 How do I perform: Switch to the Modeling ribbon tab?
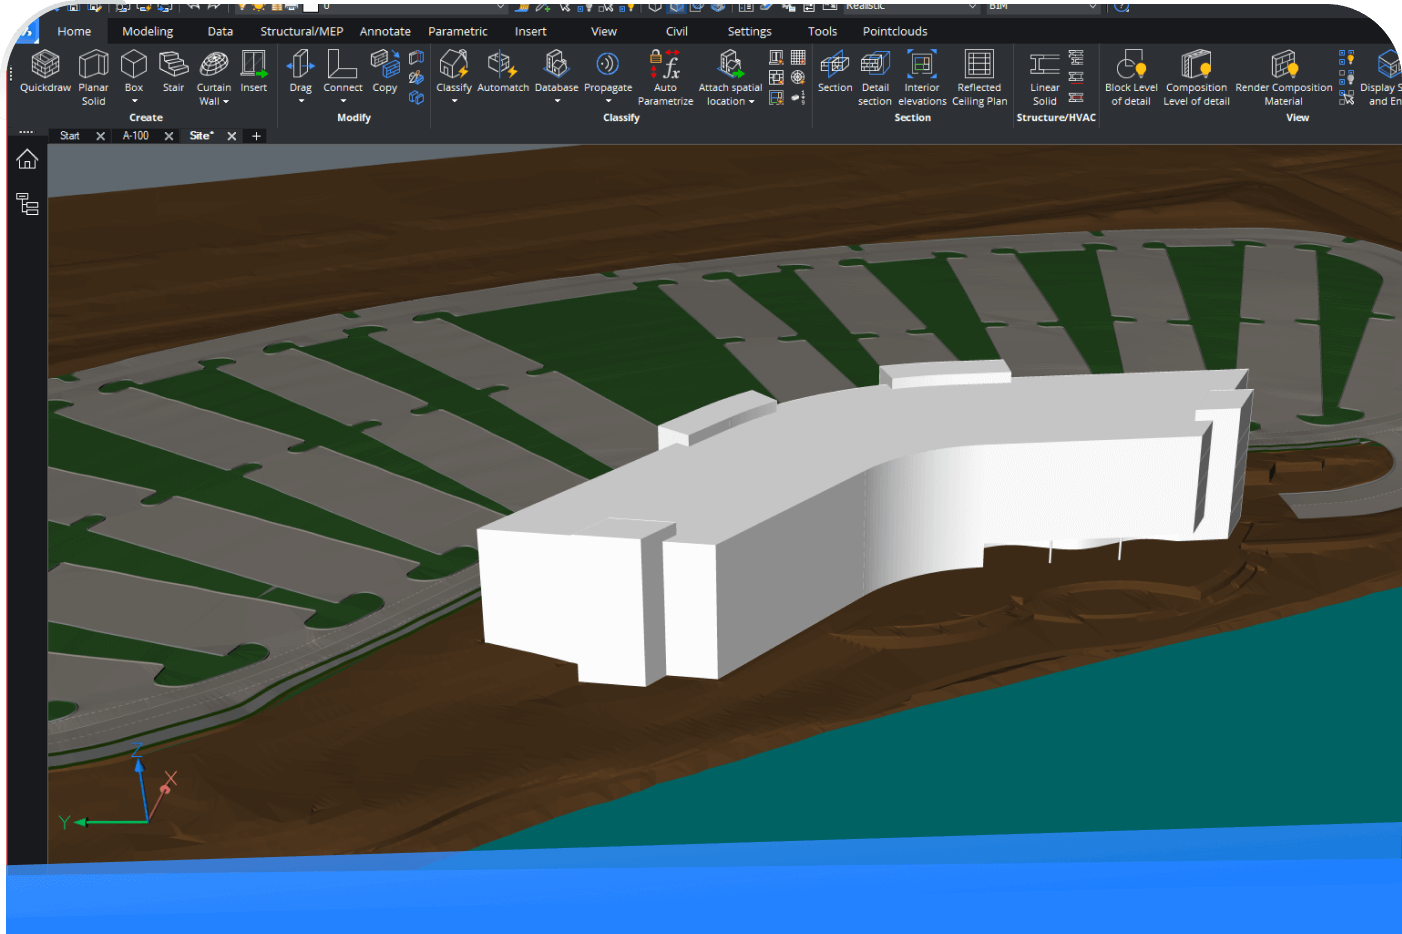pos(147,31)
